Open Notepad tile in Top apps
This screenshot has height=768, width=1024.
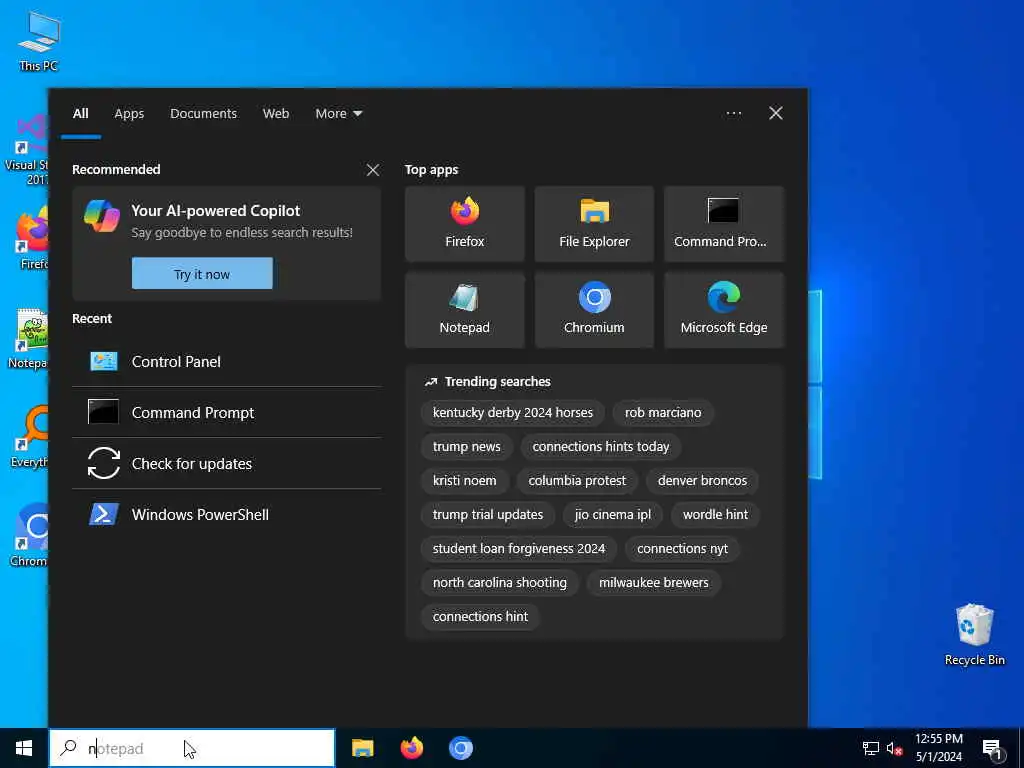[x=464, y=310]
